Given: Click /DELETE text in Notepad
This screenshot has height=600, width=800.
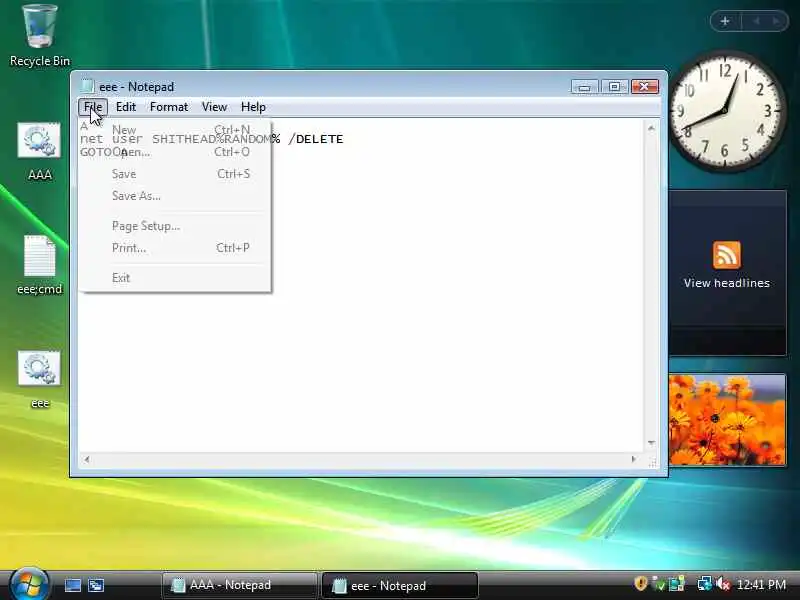Looking at the screenshot, I should click(x=316, y=139).
